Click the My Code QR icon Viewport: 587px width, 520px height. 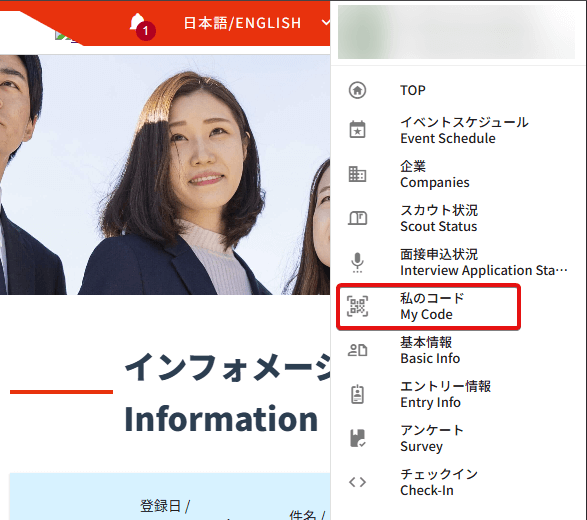(358, 306)
